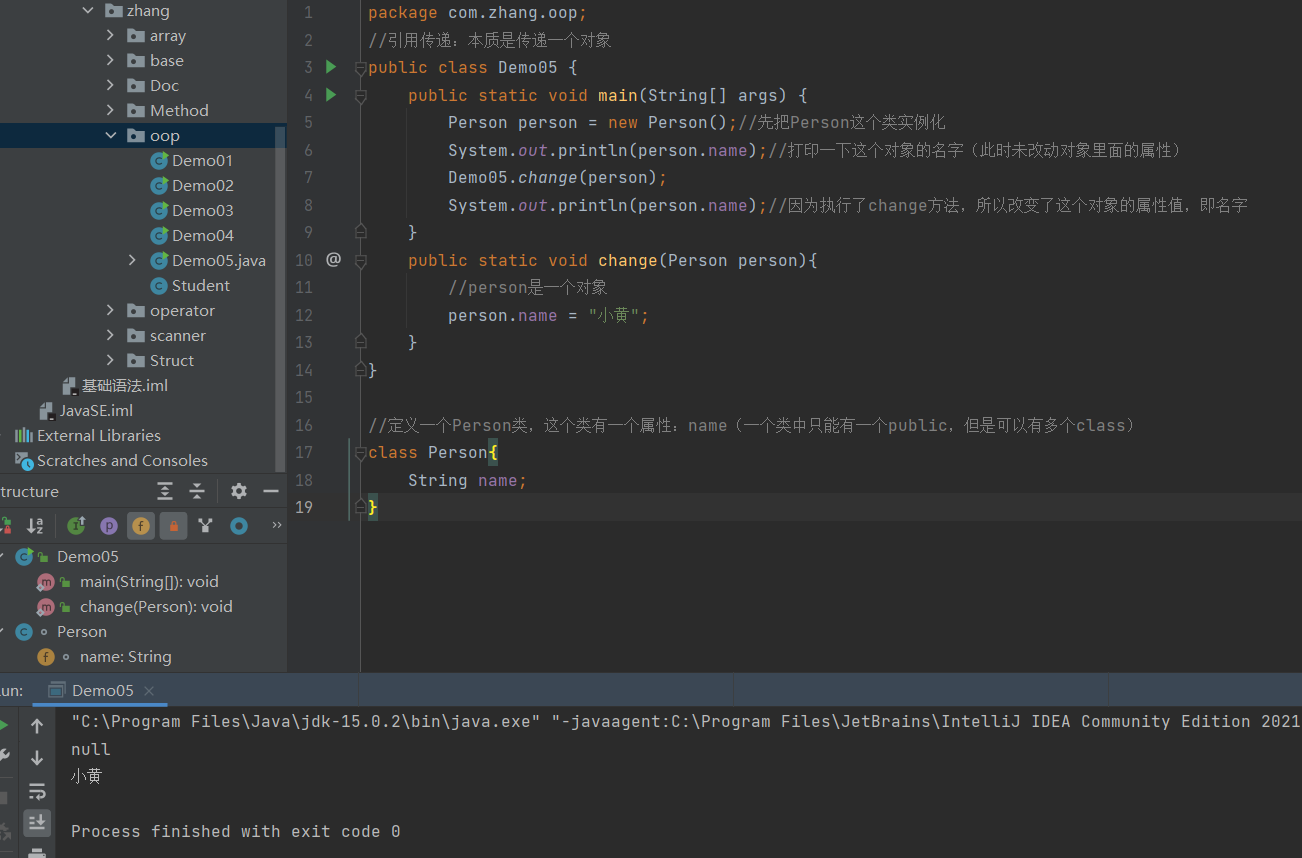The width and height of the screenshot is (1302, 858).
Task: Toggle soft-wrap in Run console
Action: pos(37,791)
